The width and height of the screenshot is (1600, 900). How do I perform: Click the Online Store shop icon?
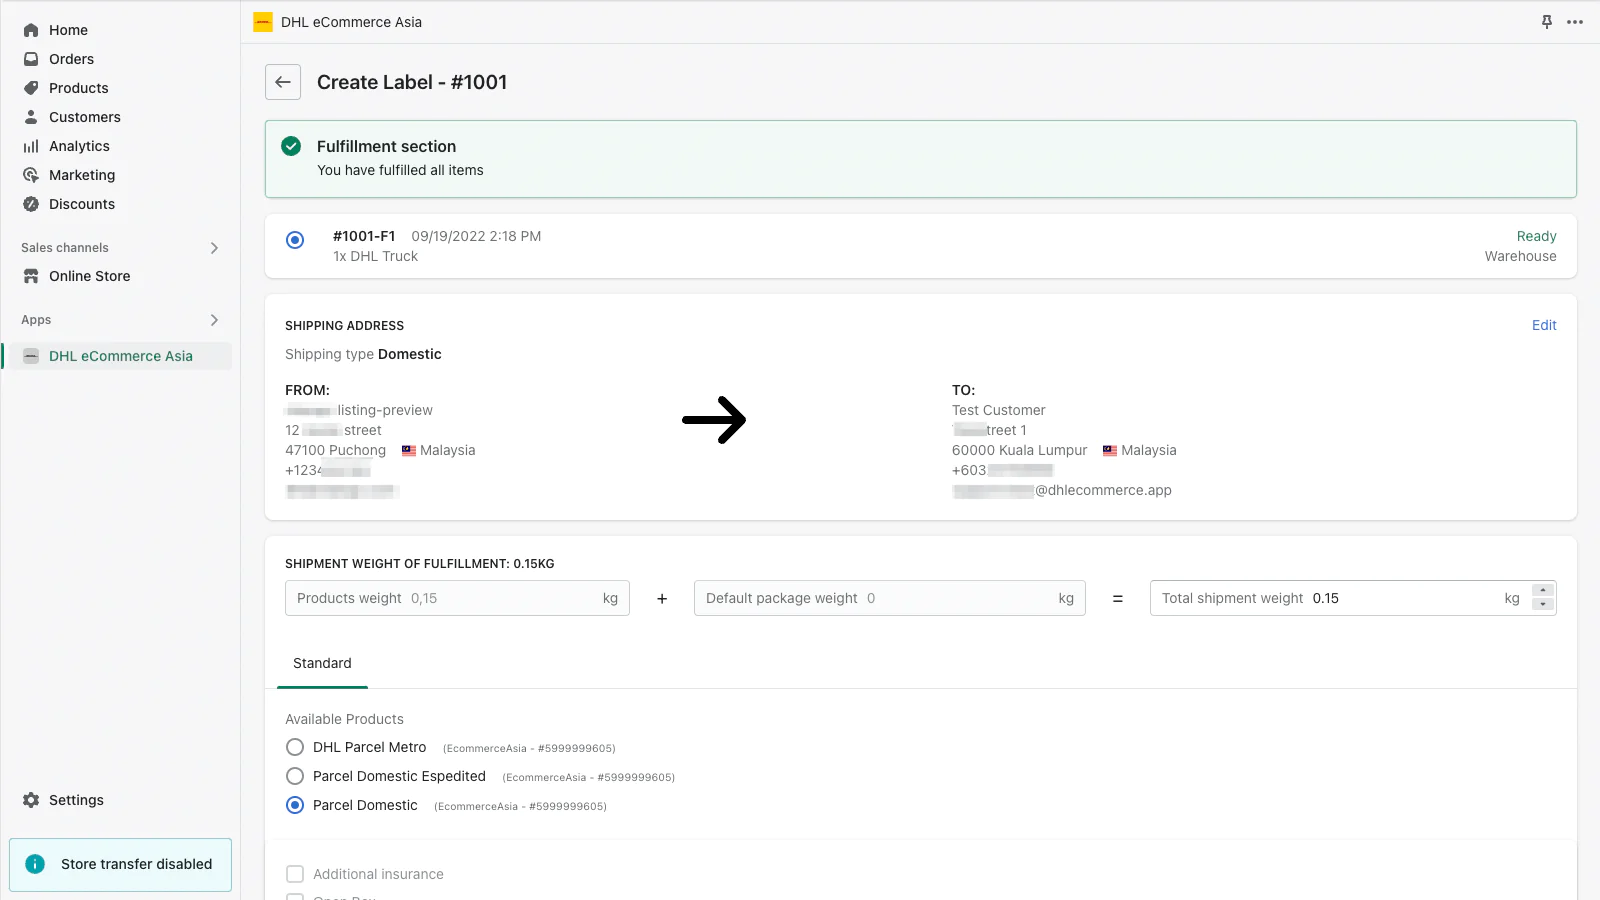31,276
